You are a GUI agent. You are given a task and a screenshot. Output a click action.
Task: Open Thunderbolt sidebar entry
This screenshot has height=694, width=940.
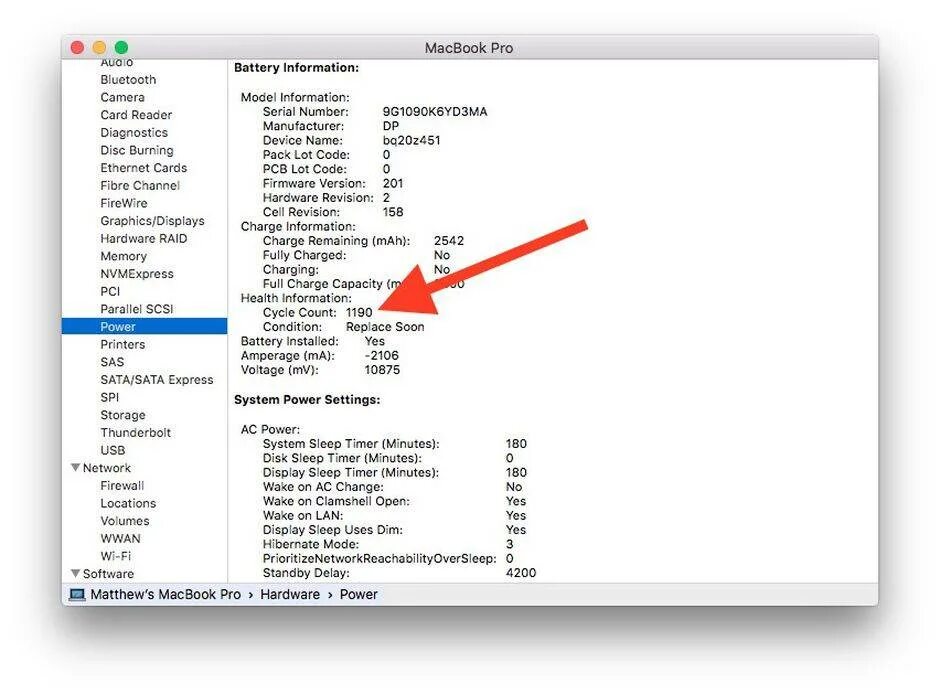135,433
